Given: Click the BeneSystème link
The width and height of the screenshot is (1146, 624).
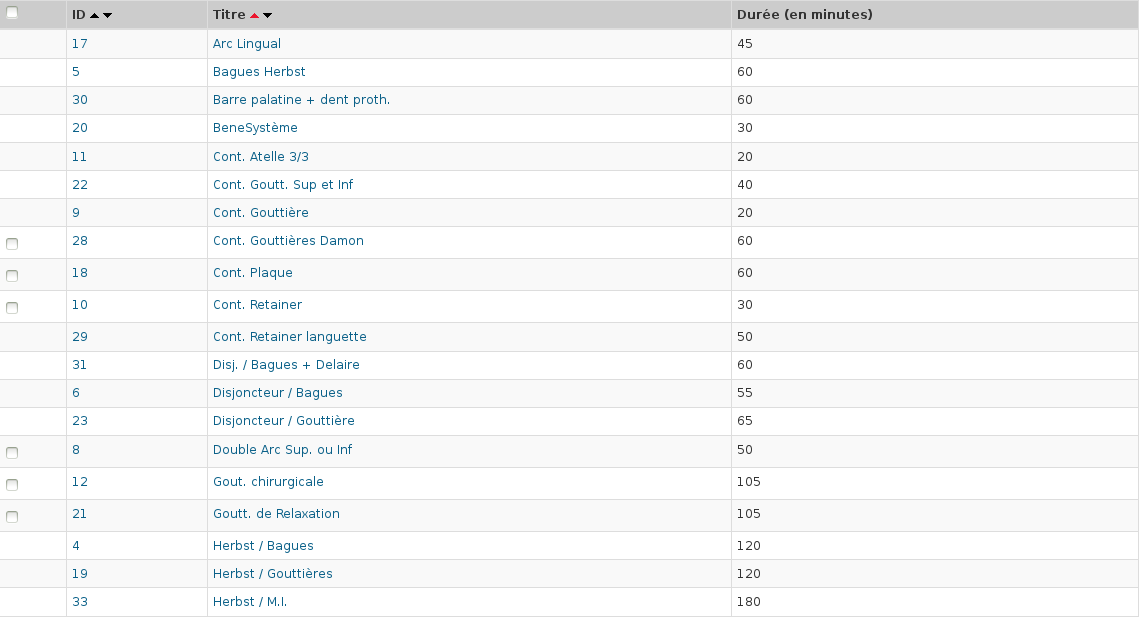Looking at the screenshot, I should click(255, 128).
